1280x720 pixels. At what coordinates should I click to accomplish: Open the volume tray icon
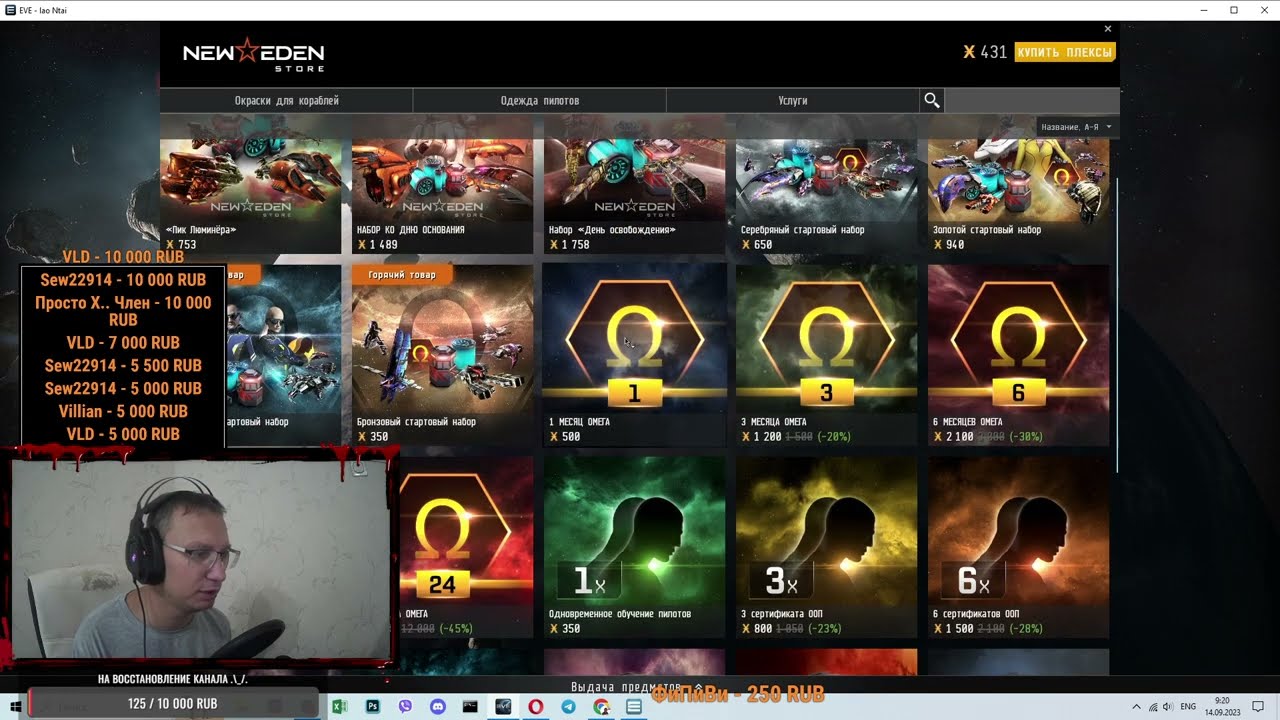(1169, 706)
